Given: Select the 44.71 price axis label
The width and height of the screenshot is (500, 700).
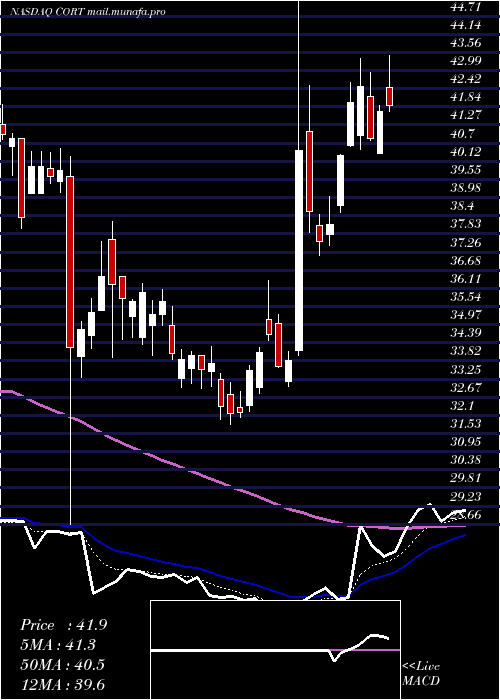Looking at the screenshot, I should point(466,7).
